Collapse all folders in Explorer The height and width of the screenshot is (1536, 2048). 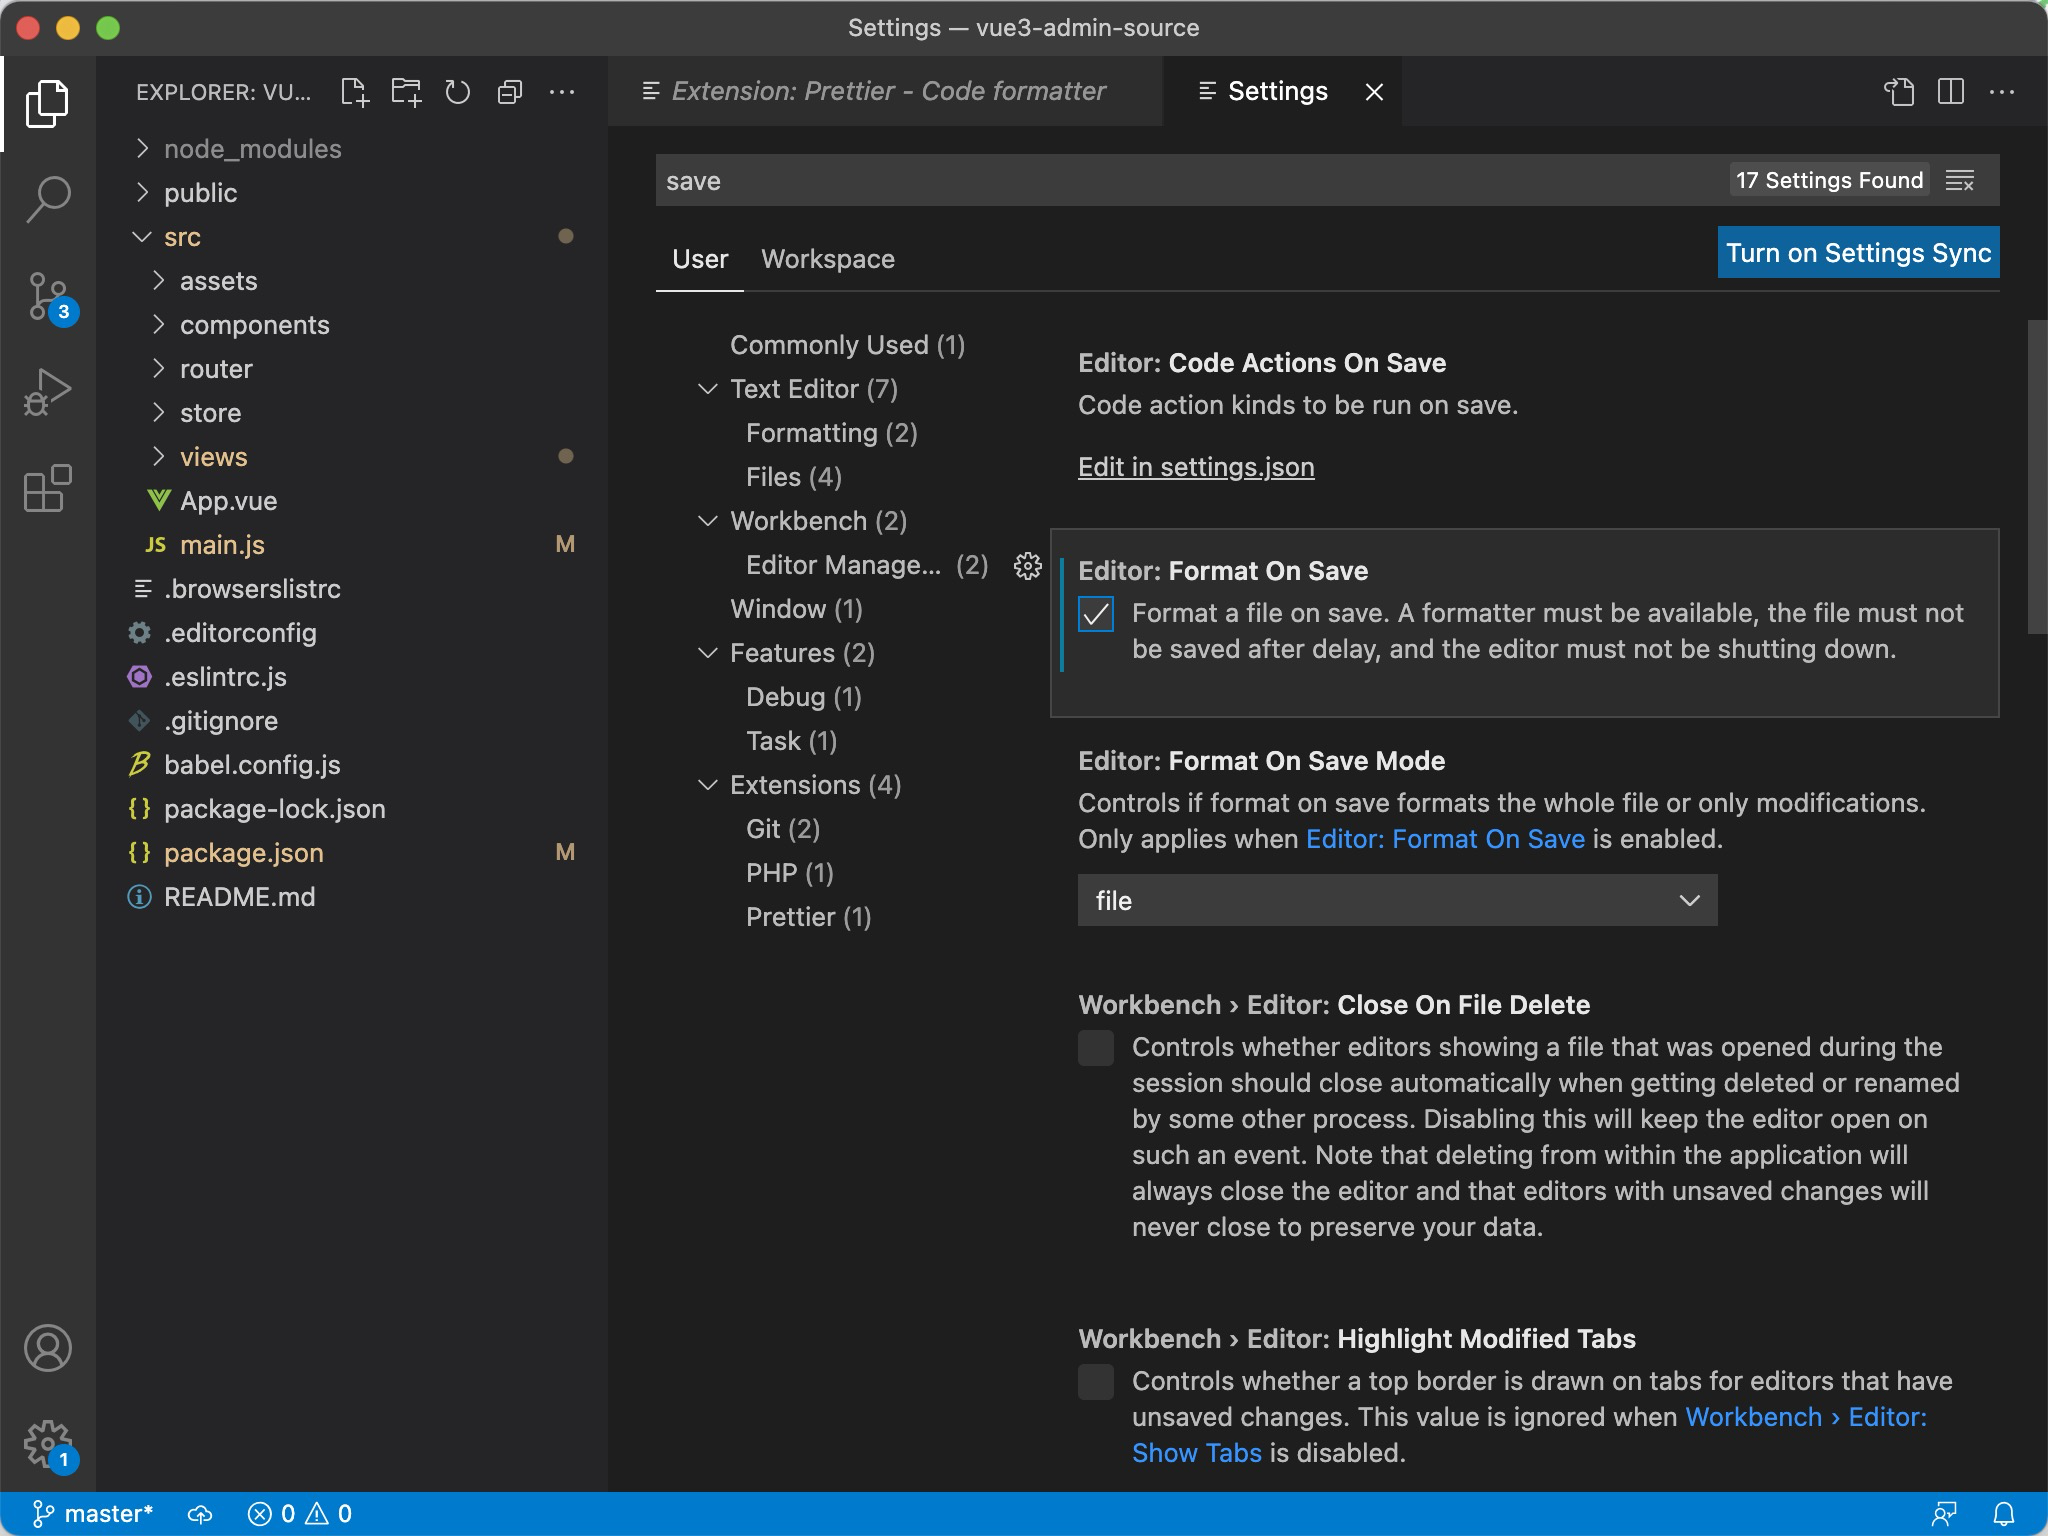click(x=510, y=92)
